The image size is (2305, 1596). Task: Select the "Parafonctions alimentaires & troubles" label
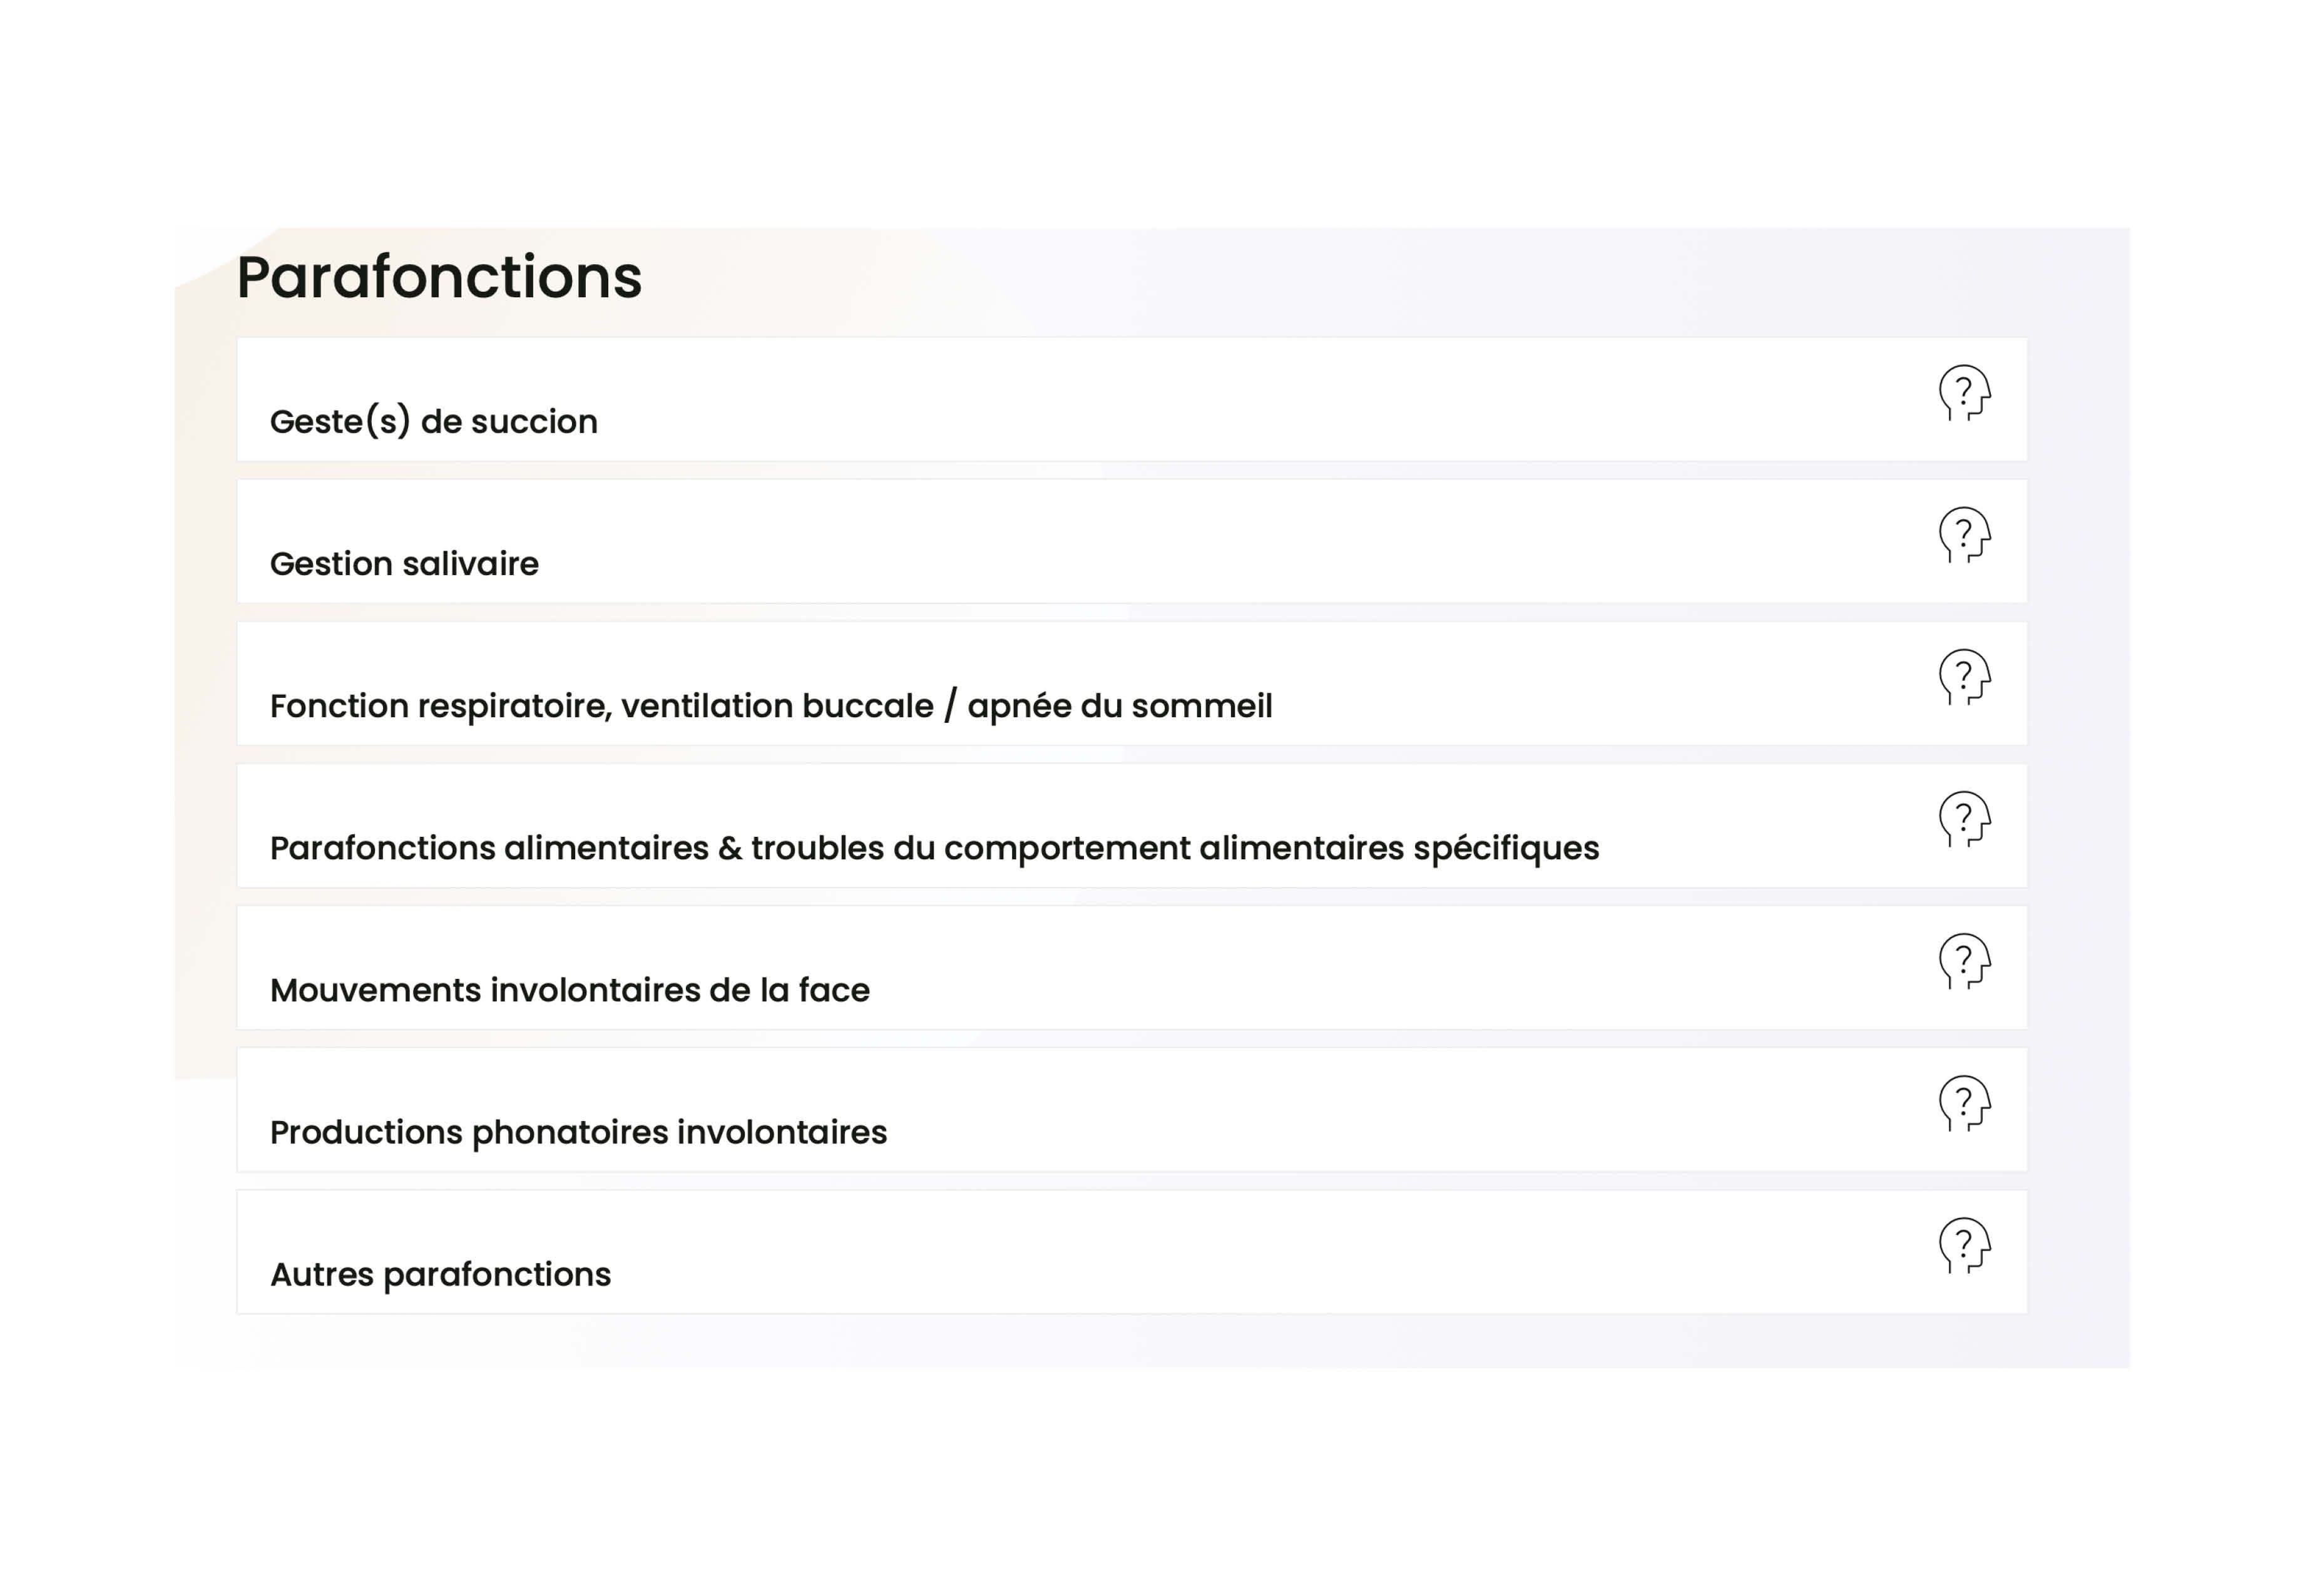coord(934,848)
